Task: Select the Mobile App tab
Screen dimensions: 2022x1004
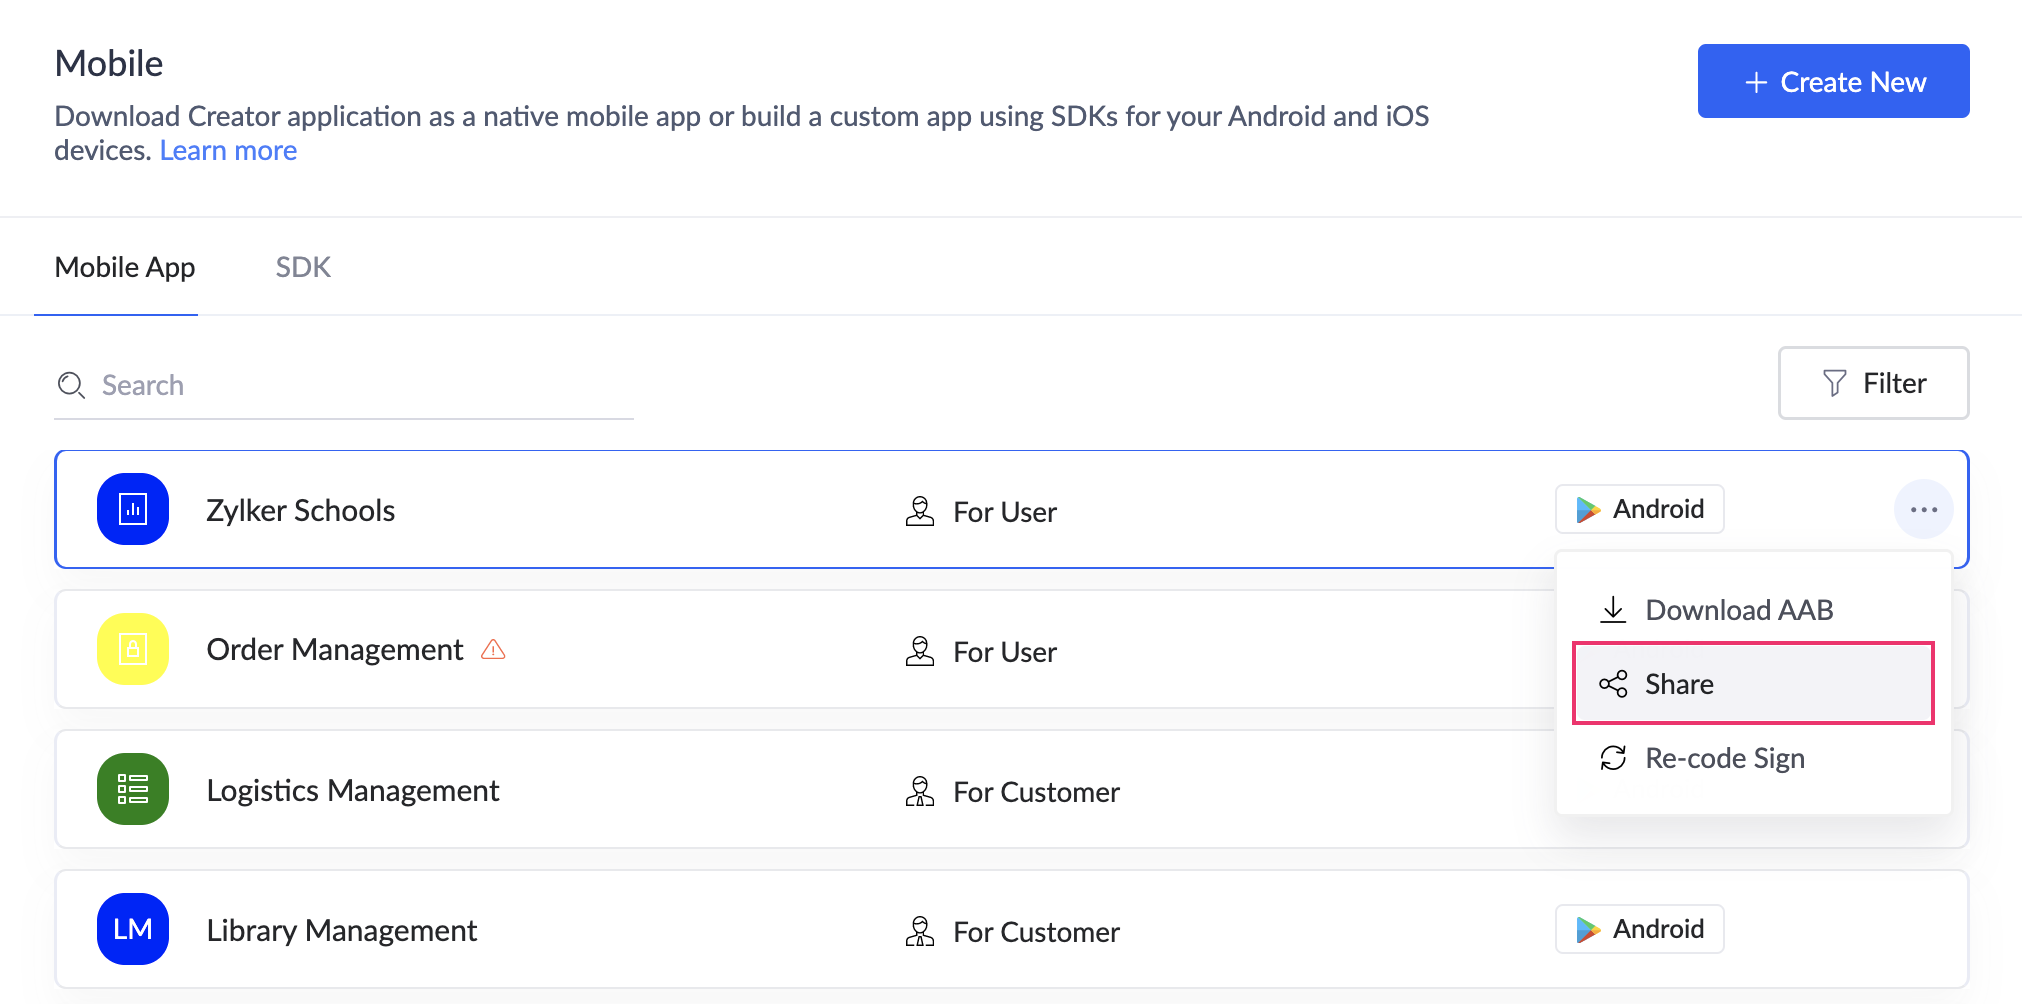Action: point(125,267)
